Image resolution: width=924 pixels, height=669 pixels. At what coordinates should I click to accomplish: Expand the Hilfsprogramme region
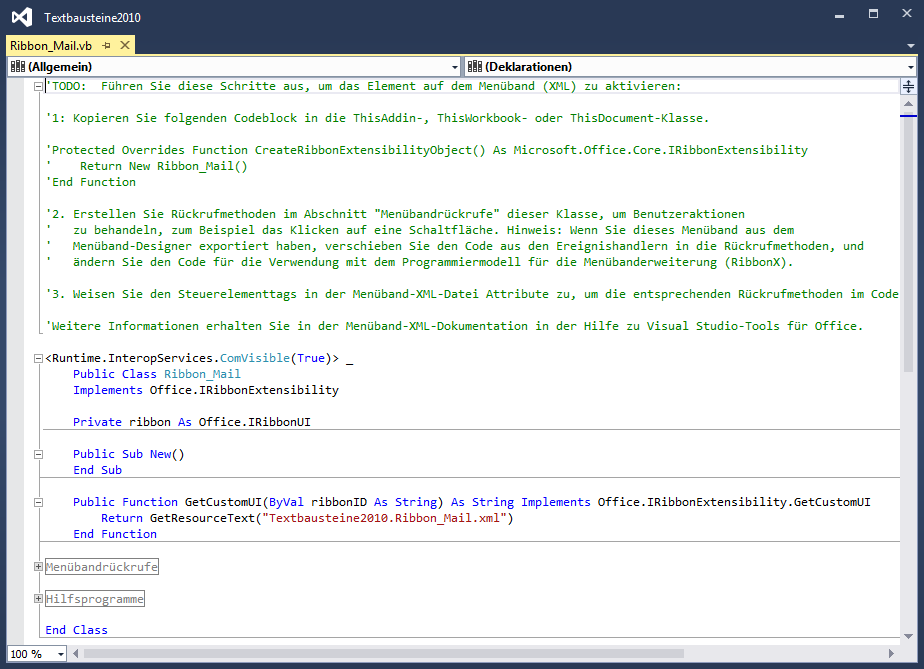tap(38, 598)
